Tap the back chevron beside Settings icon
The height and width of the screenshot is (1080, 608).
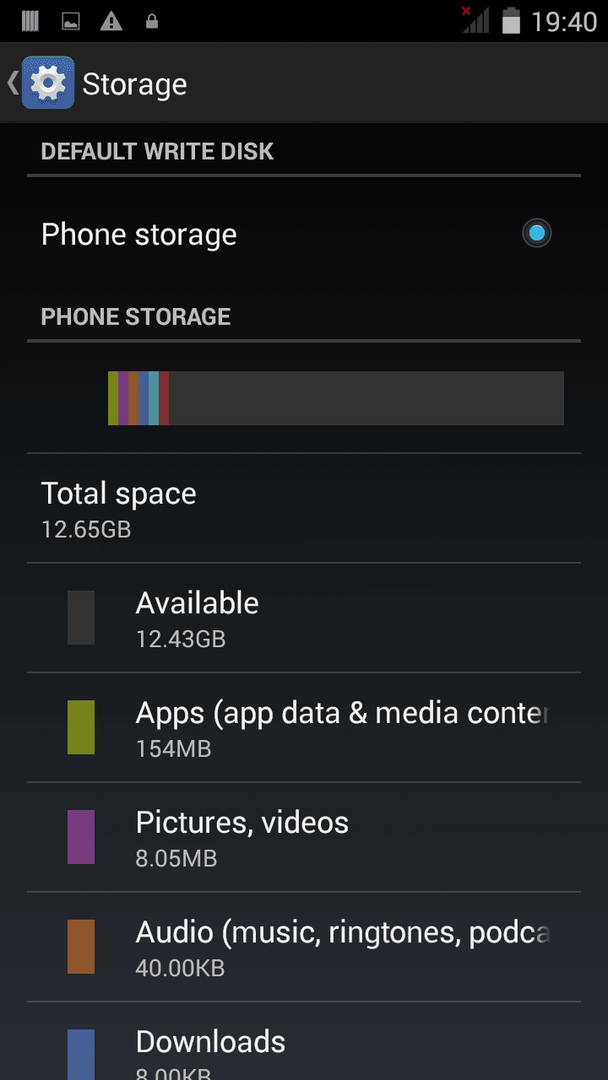[x=12, y=83]
